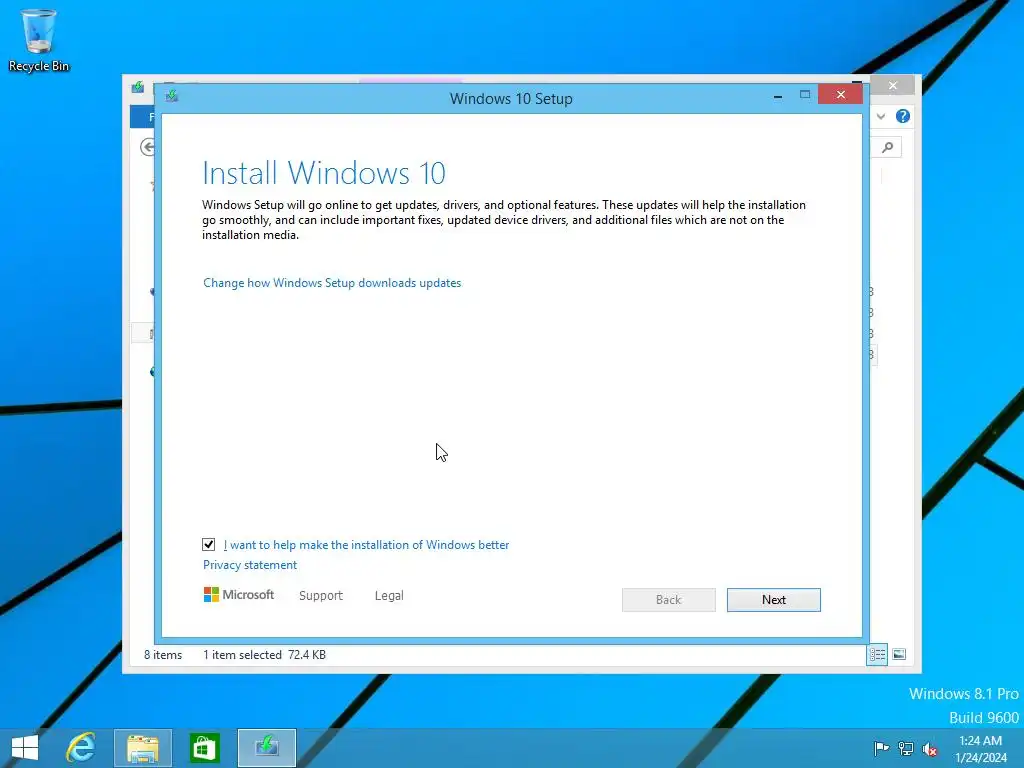
Task: Open Action Center flag in tray
Action: [x=881, y=748]
